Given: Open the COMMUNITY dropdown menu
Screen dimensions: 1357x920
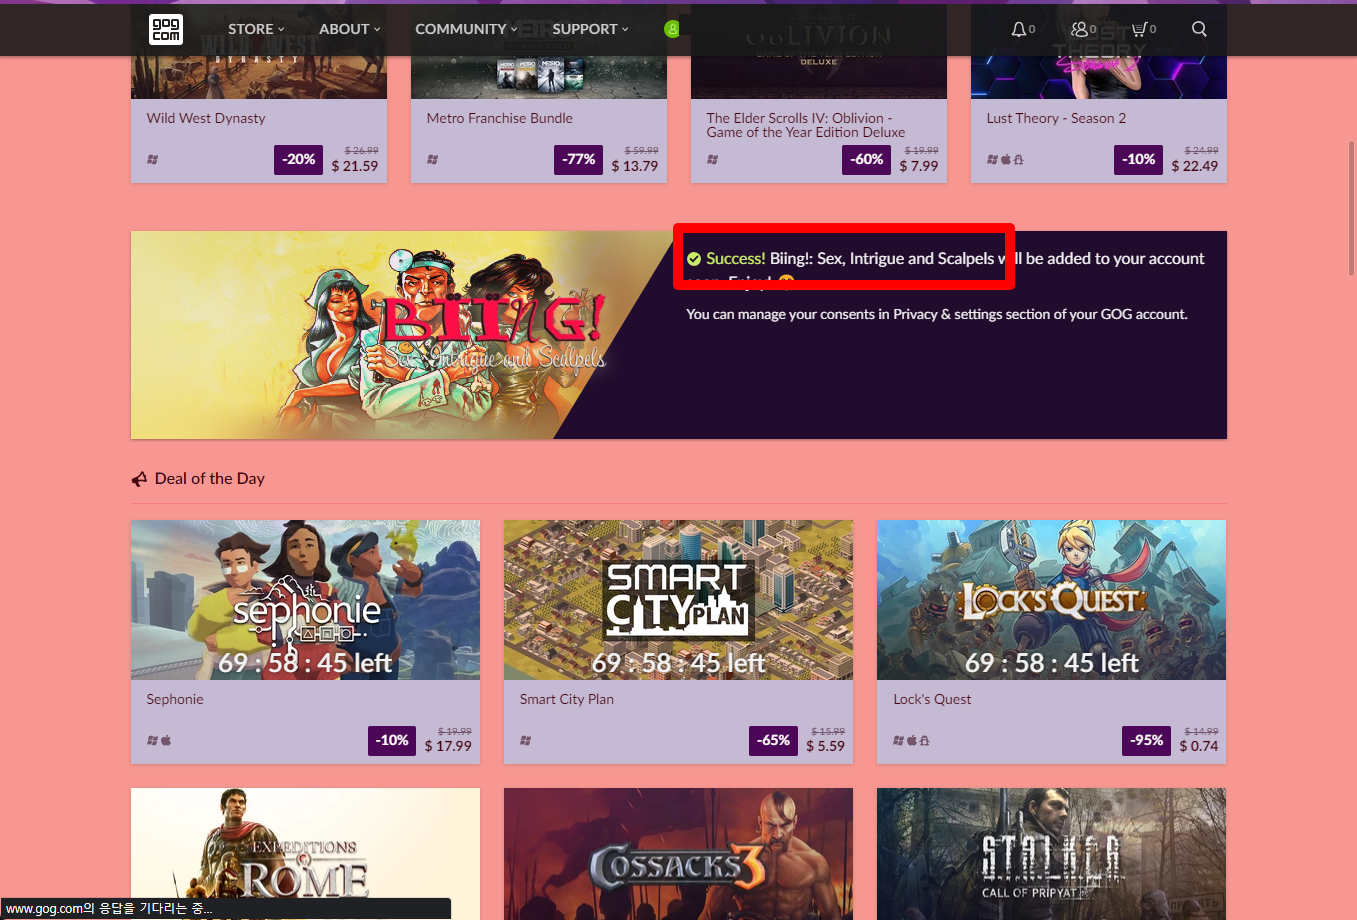Looking at the screenshot, I should (467, 29).
